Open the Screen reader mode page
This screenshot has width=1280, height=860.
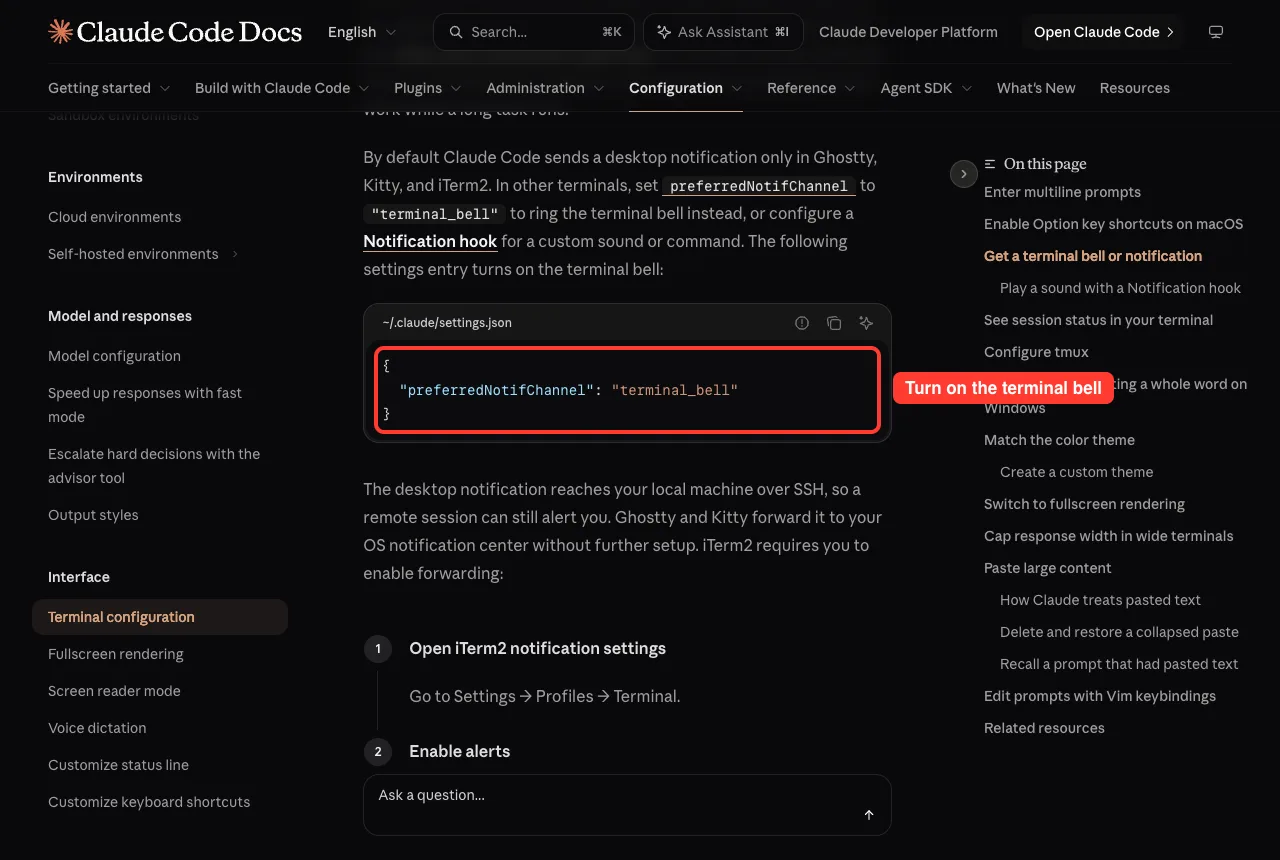coord(114,691)
